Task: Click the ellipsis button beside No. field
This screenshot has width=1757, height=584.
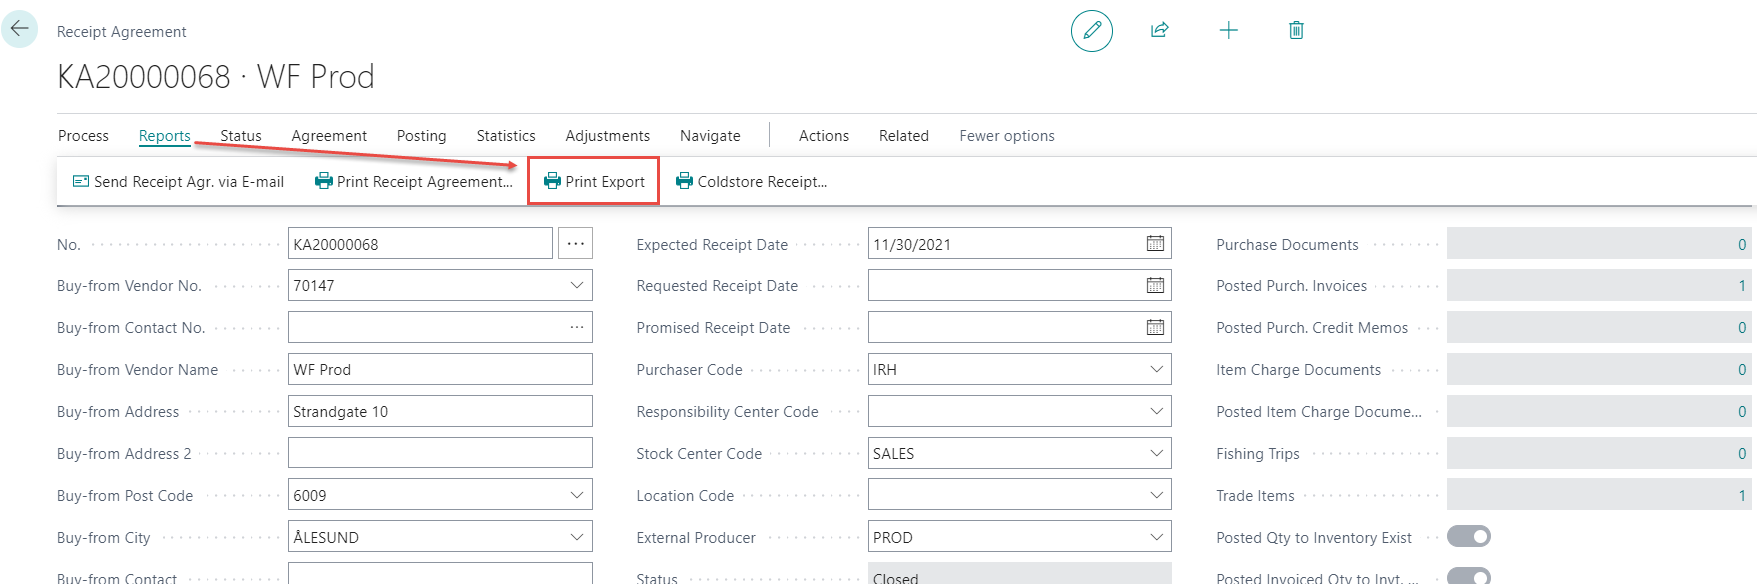Action: click(x=575, y=244)
